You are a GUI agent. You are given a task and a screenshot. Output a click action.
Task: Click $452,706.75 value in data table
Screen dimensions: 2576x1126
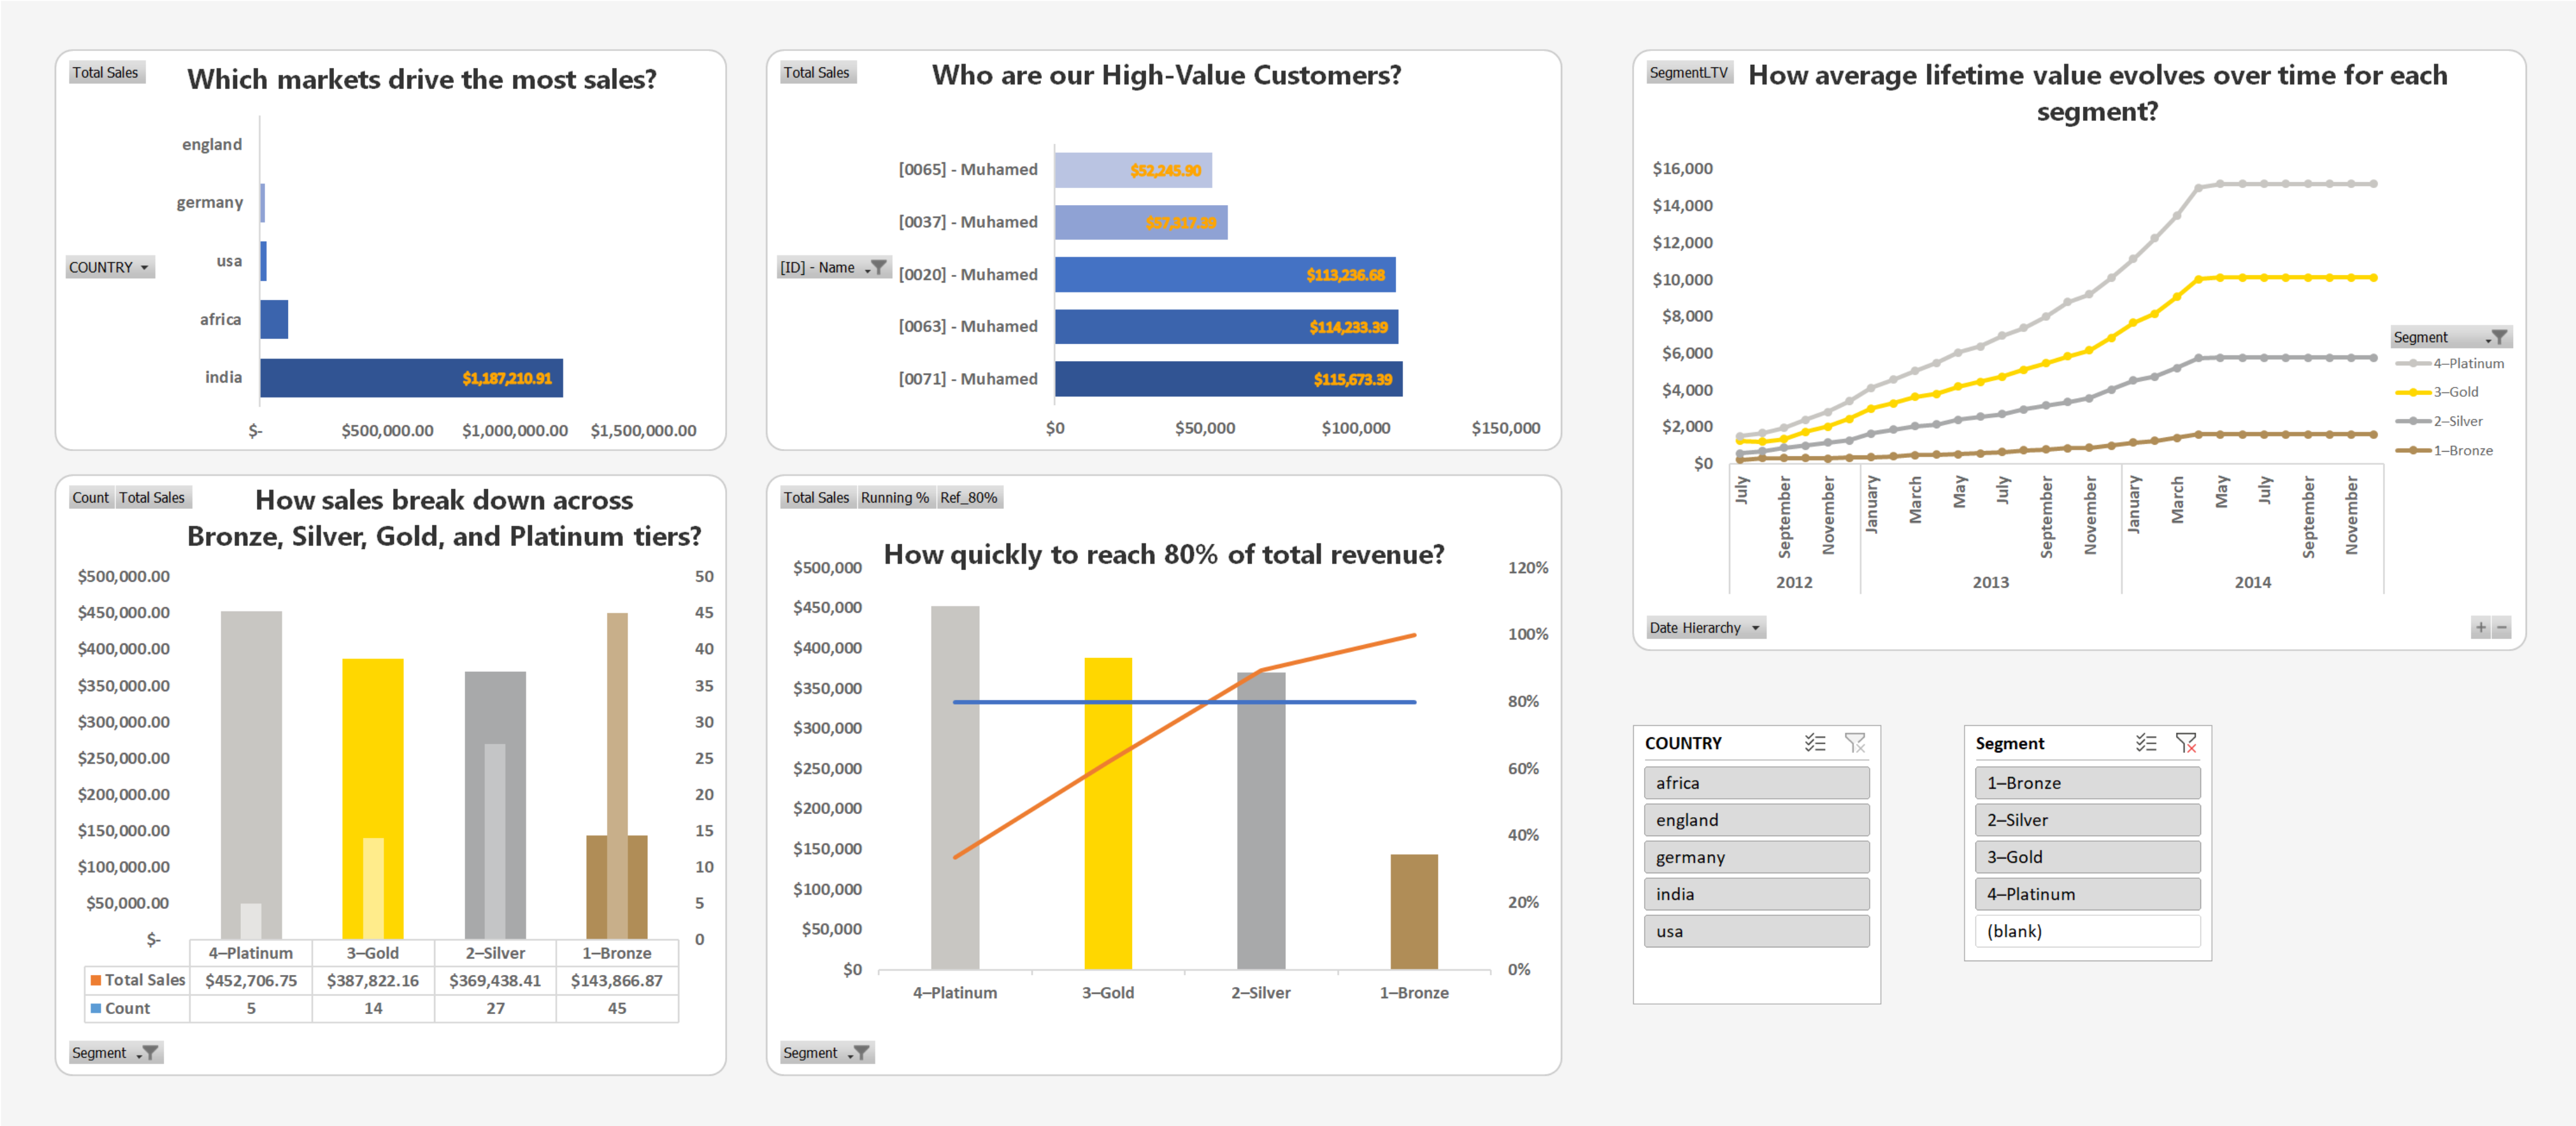pyautogui.click(x=251, y=980)
